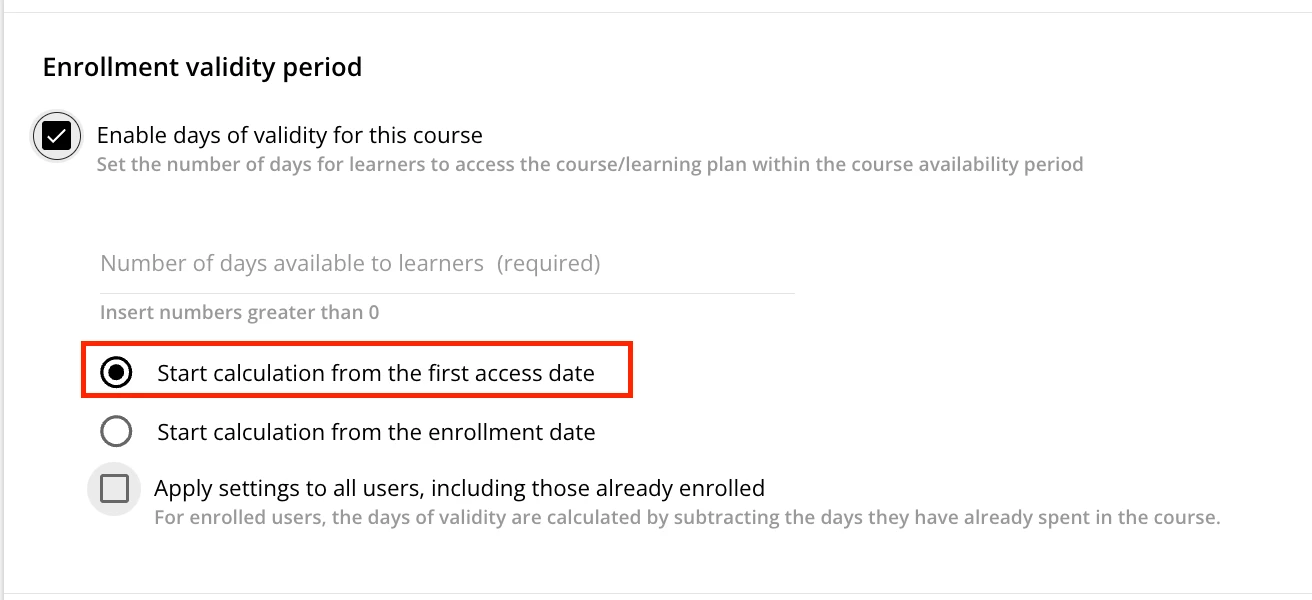Click the "For enrolled users" explanatory note
Image resolution: width=1312 pixels, height=600 pixels.
coord(686,518)
